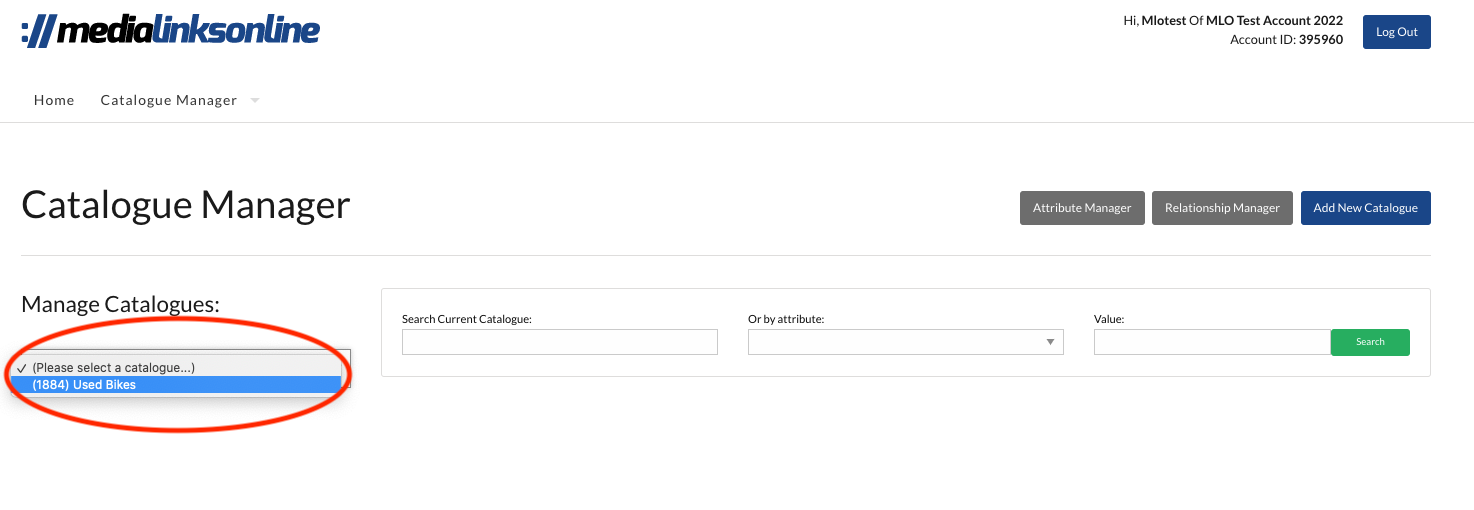Click the medialinksonline logo
1474x510 pixels.
tap(170, 31)
